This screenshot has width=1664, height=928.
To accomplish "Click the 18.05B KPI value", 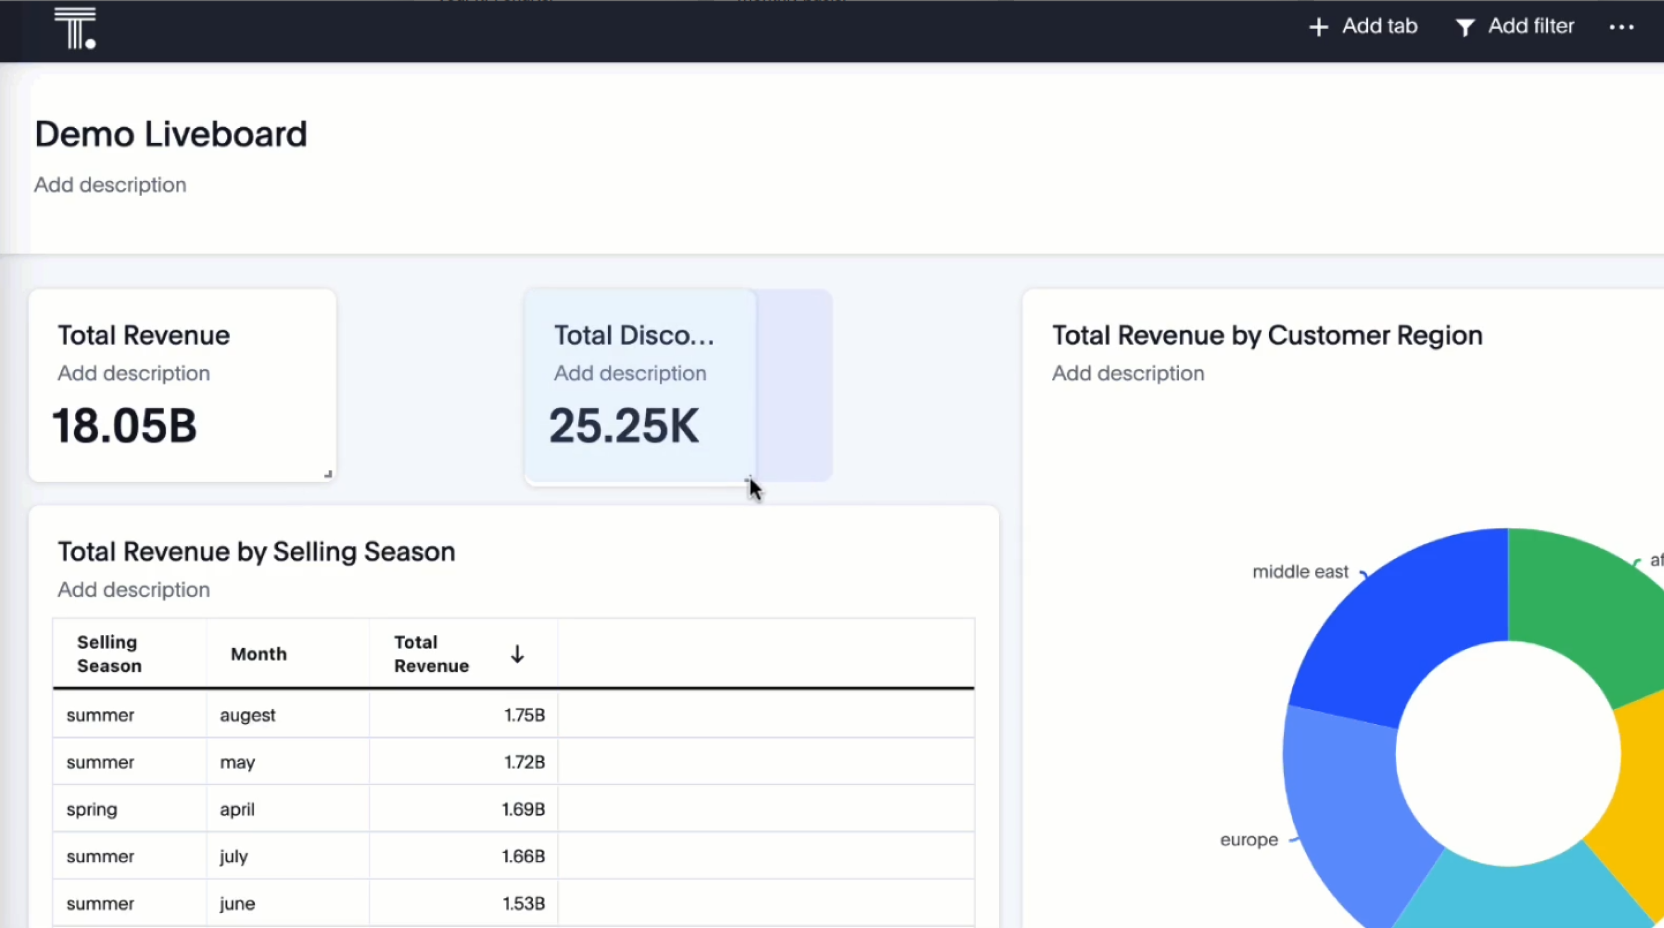I will click(x=124, y=425).
